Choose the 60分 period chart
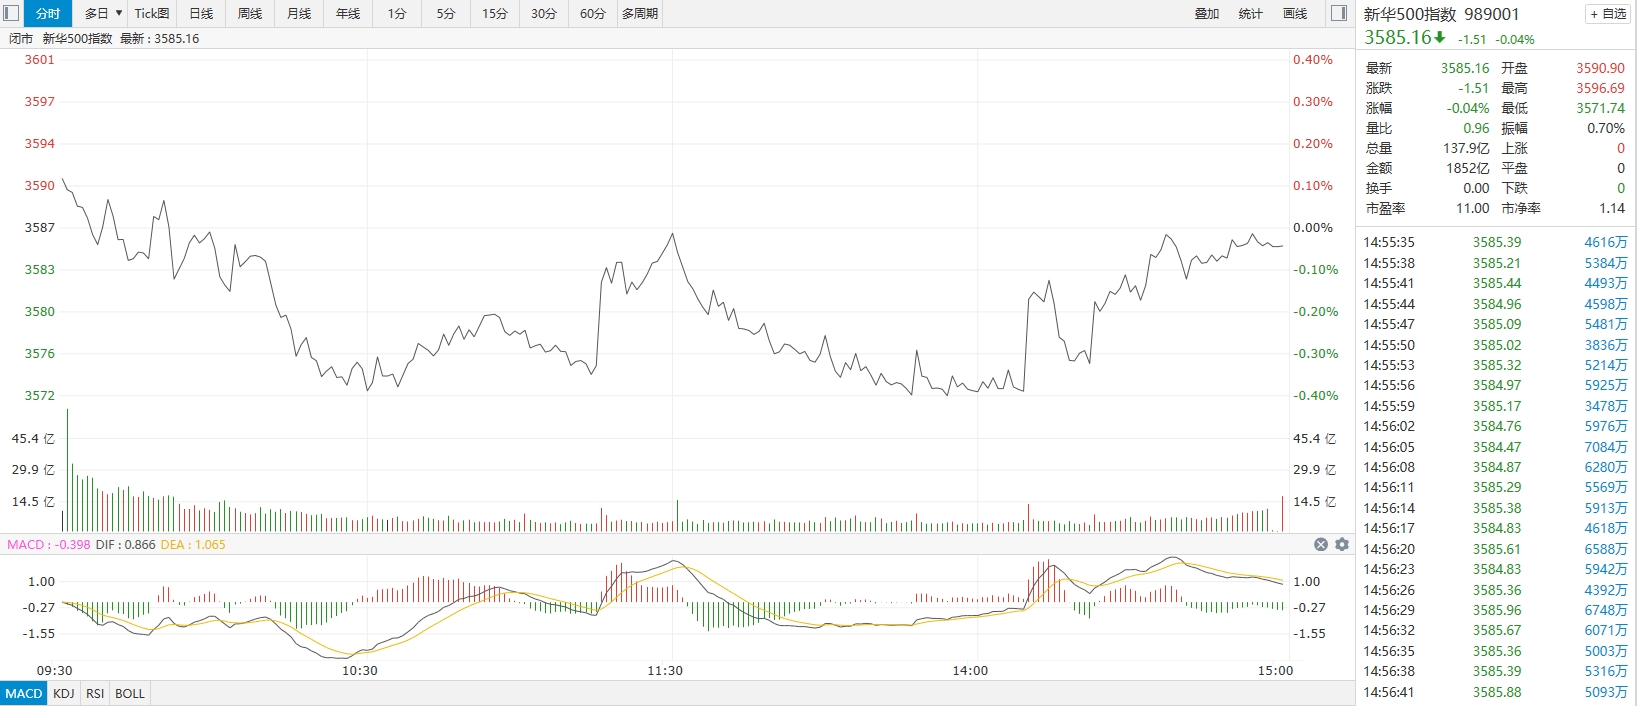Image resolution: width=1637 pixels, height=706 pixels. [x=593, y=13]
